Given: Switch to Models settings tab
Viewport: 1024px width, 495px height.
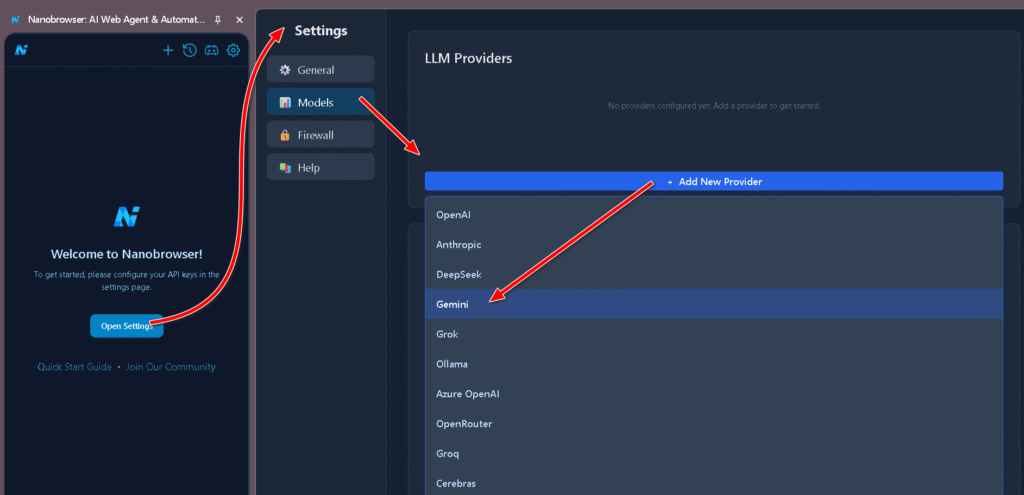Looking at the screenshot, I should (321, 103).
